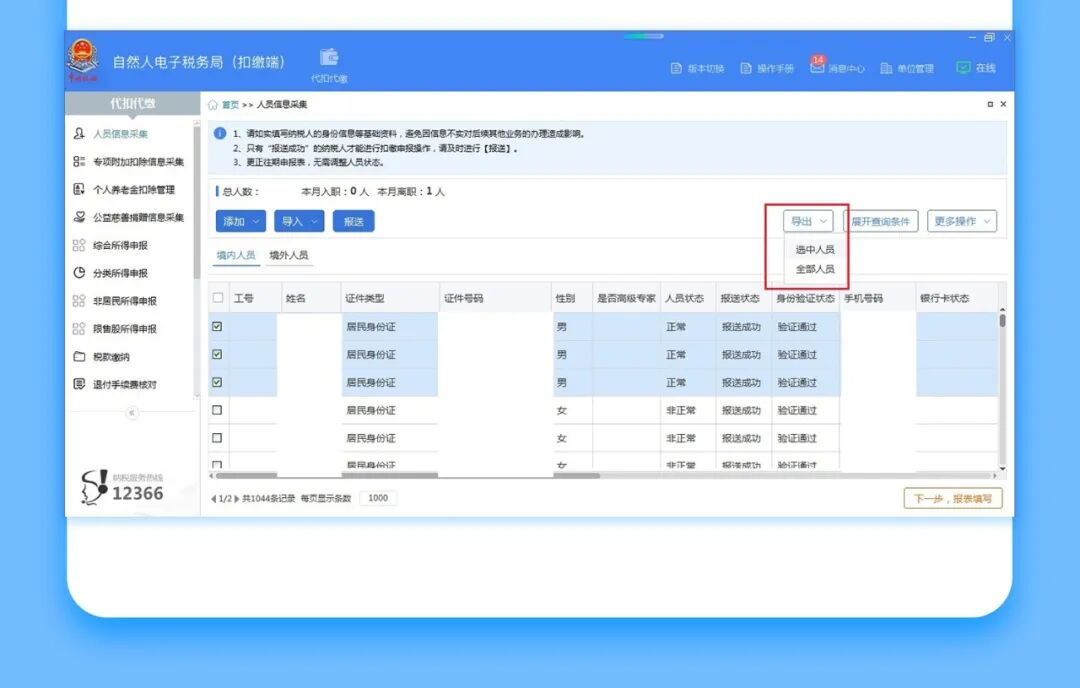This screenshot has width=1080, height=688.
Task: Toggle the select-all checkbox in table header
Action: 218,298
